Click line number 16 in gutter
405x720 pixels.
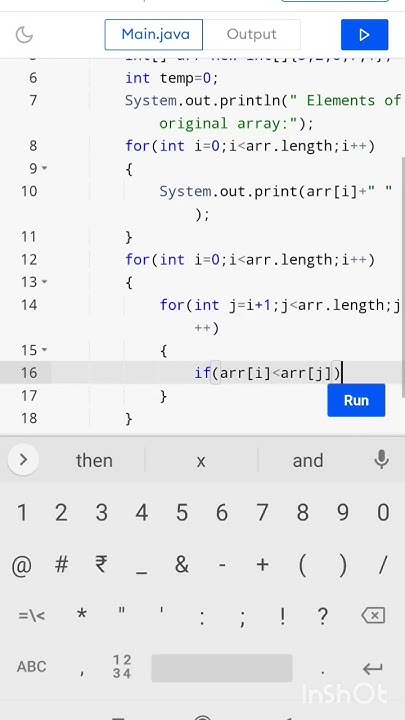point(29,373)
